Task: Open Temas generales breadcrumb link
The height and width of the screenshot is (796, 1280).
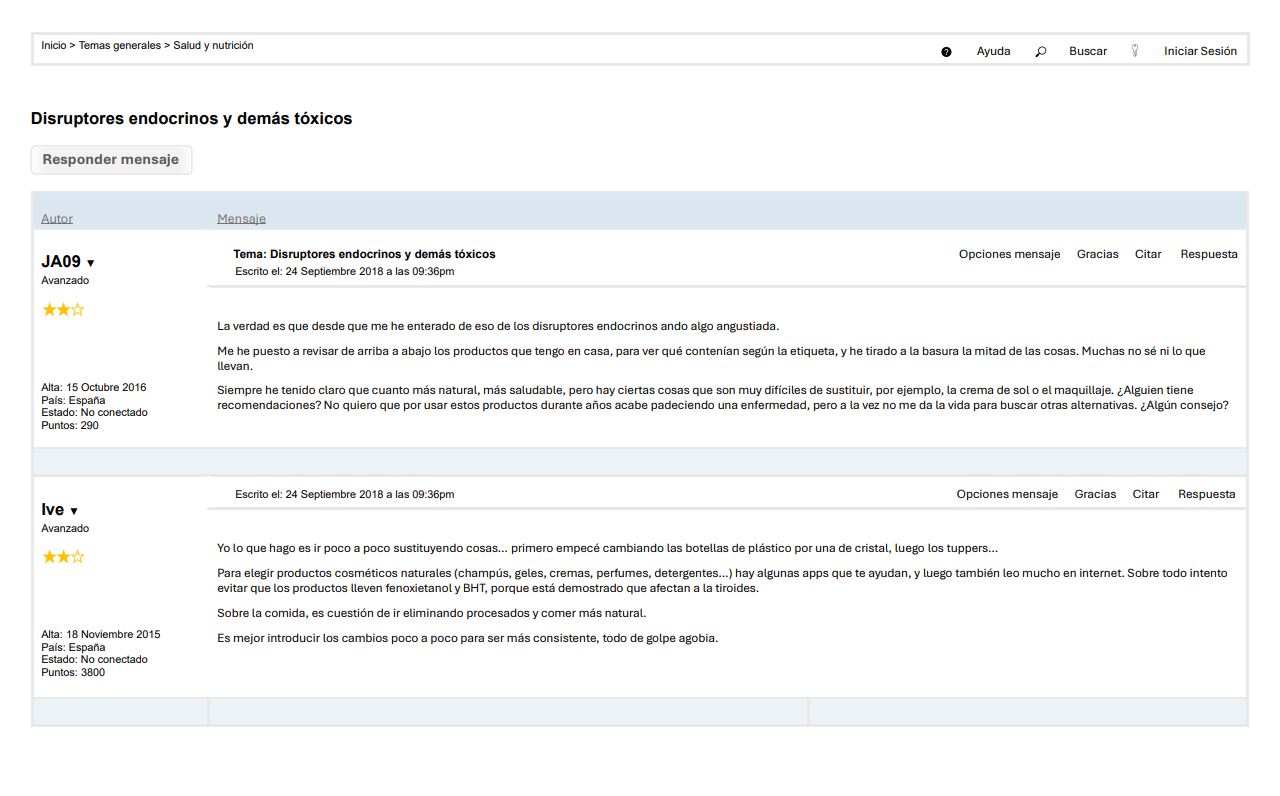Action: pyautogui.click(x=119, y=46)
